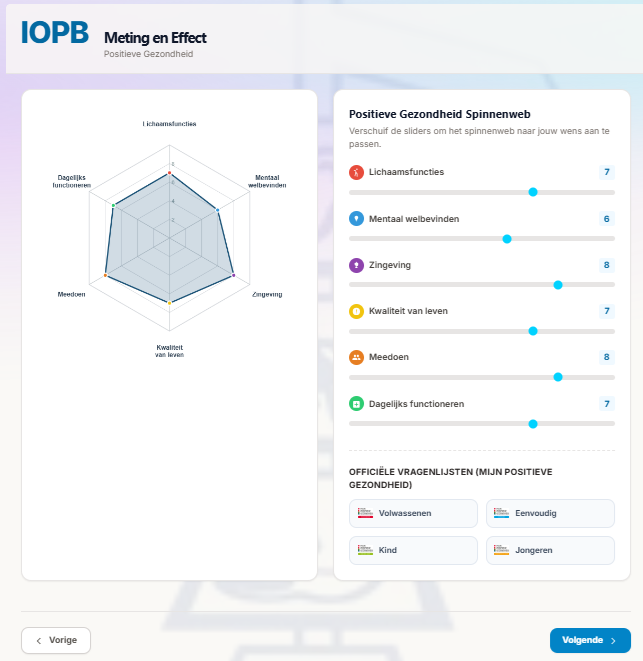
Task: Click the blue Mentaal welbevinden point on chart
Action: tap(218, 210)
